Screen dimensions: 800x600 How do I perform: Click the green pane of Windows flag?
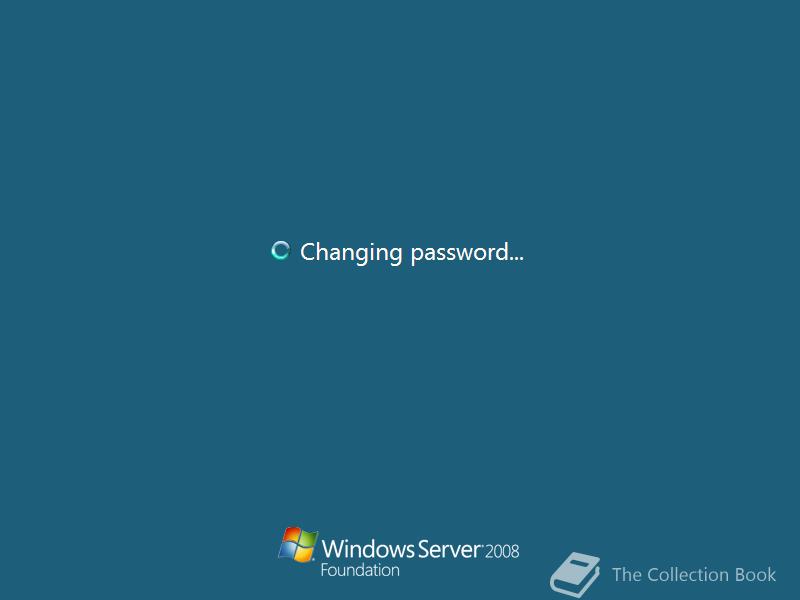[309, 539]
